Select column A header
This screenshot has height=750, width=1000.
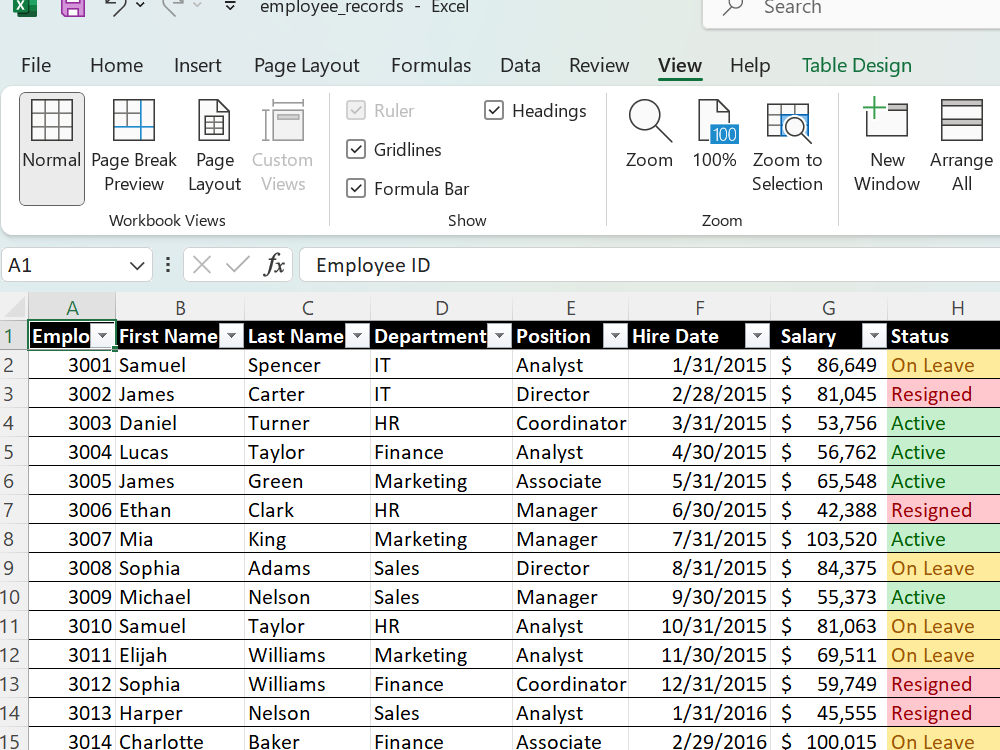tap(72, 307)
